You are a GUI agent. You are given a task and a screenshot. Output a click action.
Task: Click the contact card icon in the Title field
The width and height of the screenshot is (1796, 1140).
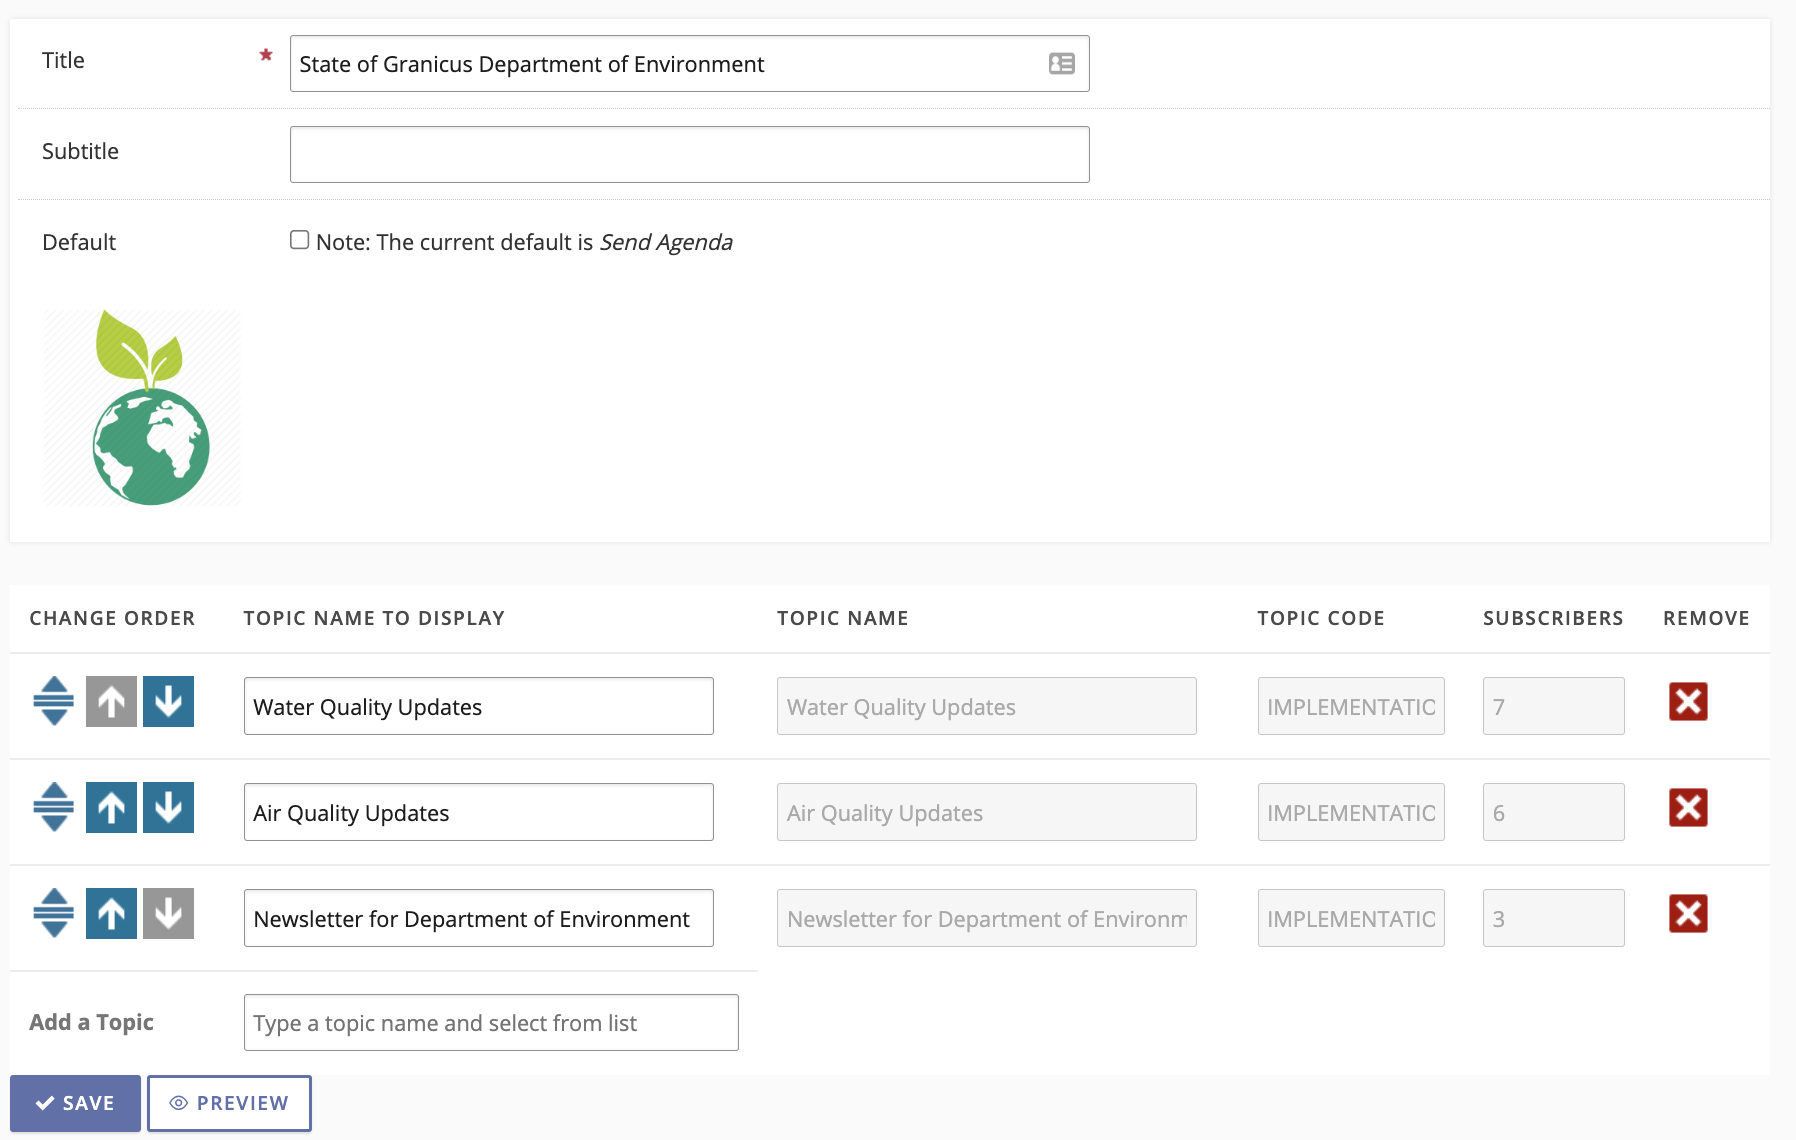click(x=1062, y=63)
